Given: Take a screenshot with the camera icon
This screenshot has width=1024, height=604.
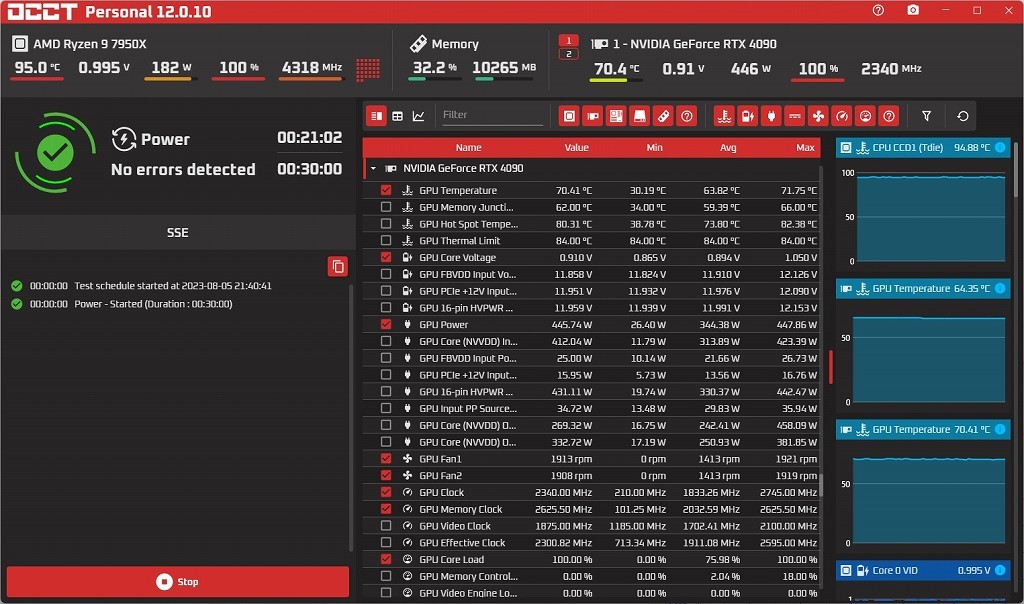Looking at the screenshot, I should pos(913,10).
